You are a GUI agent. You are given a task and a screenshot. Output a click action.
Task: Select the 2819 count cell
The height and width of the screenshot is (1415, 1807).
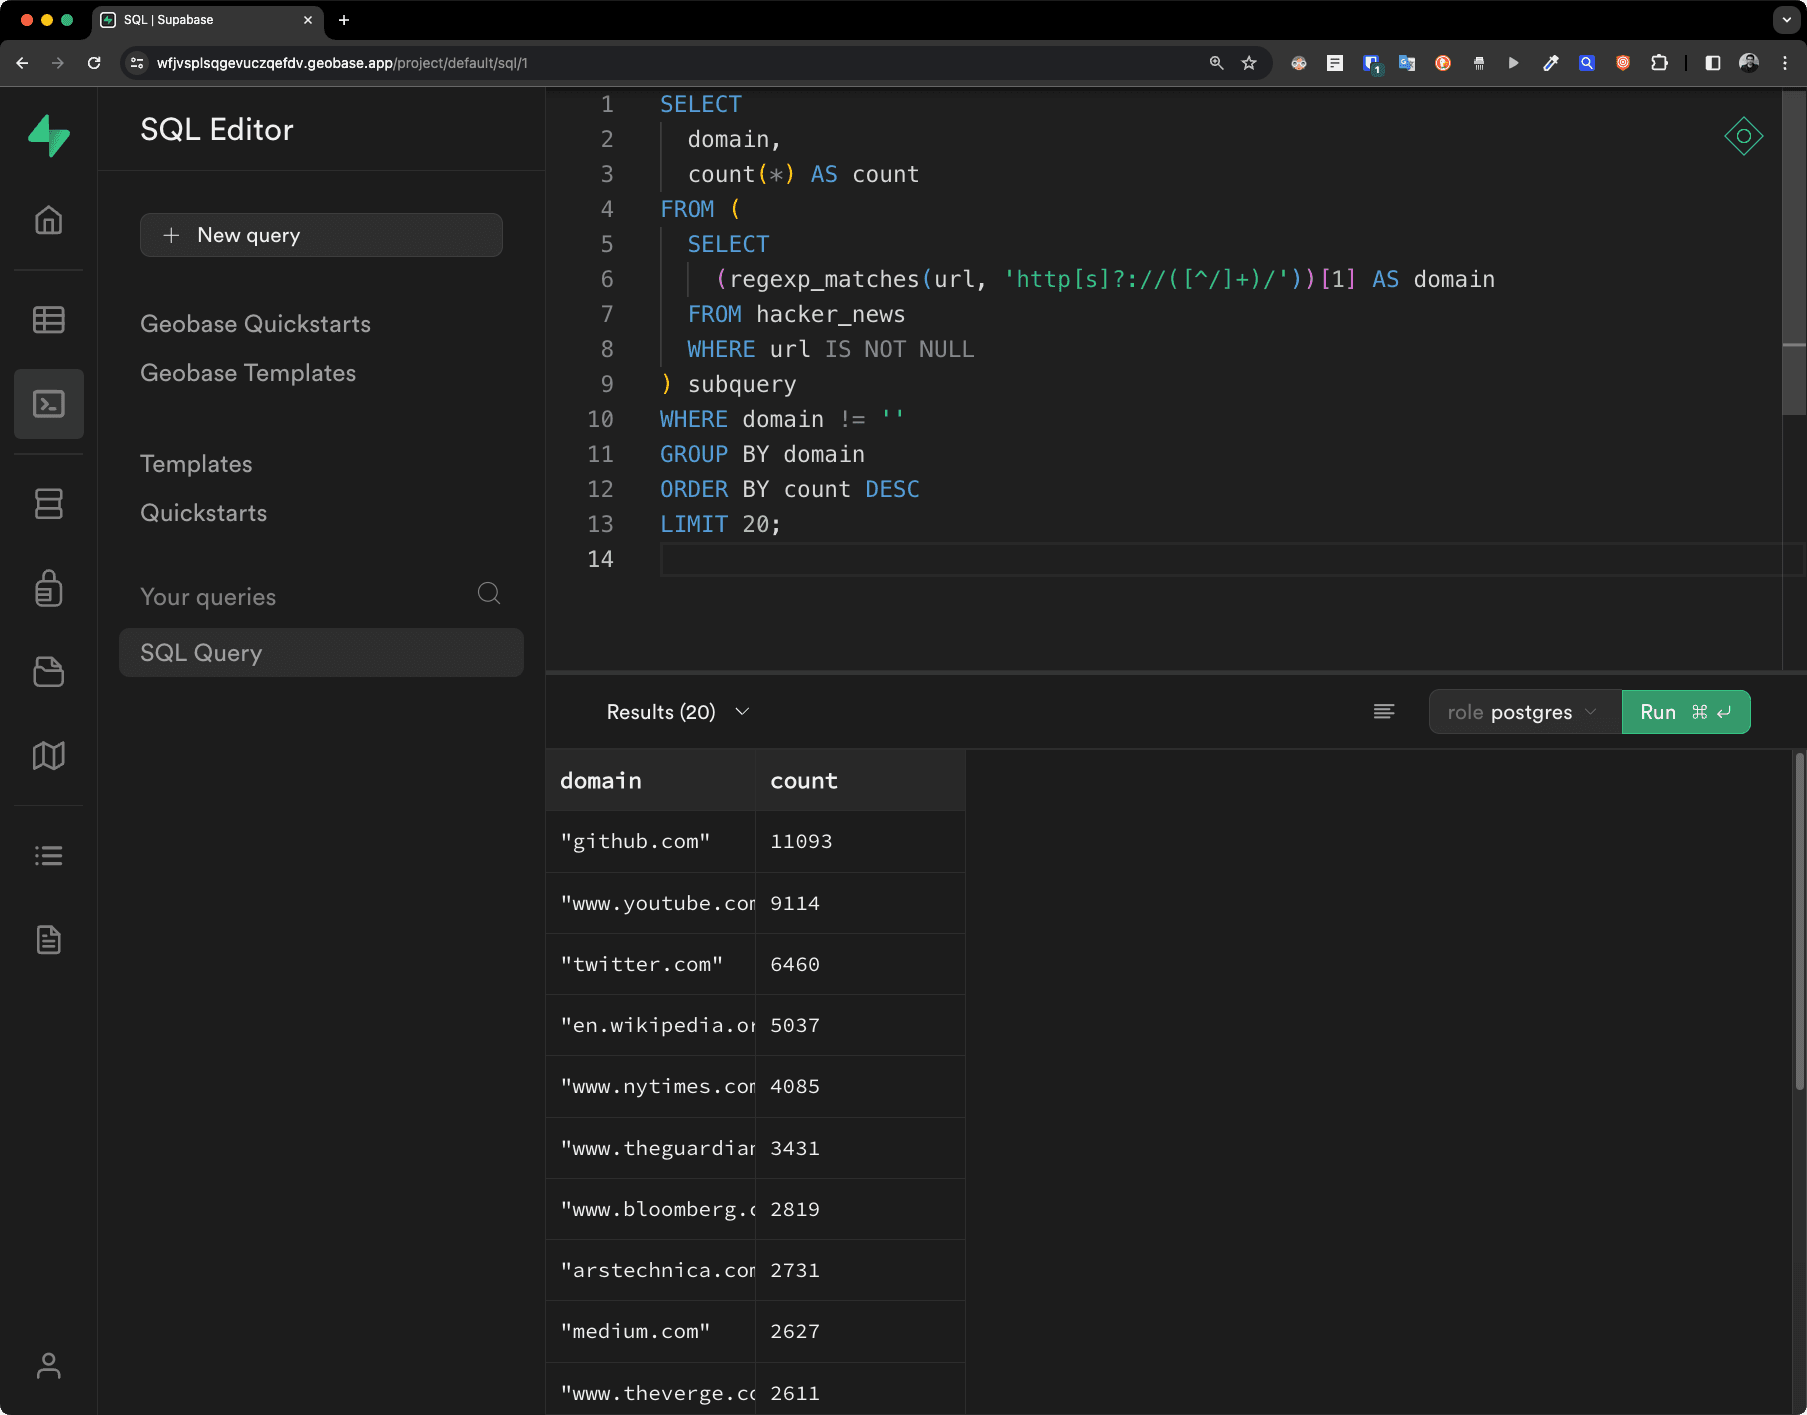(x=860, y=1209)
